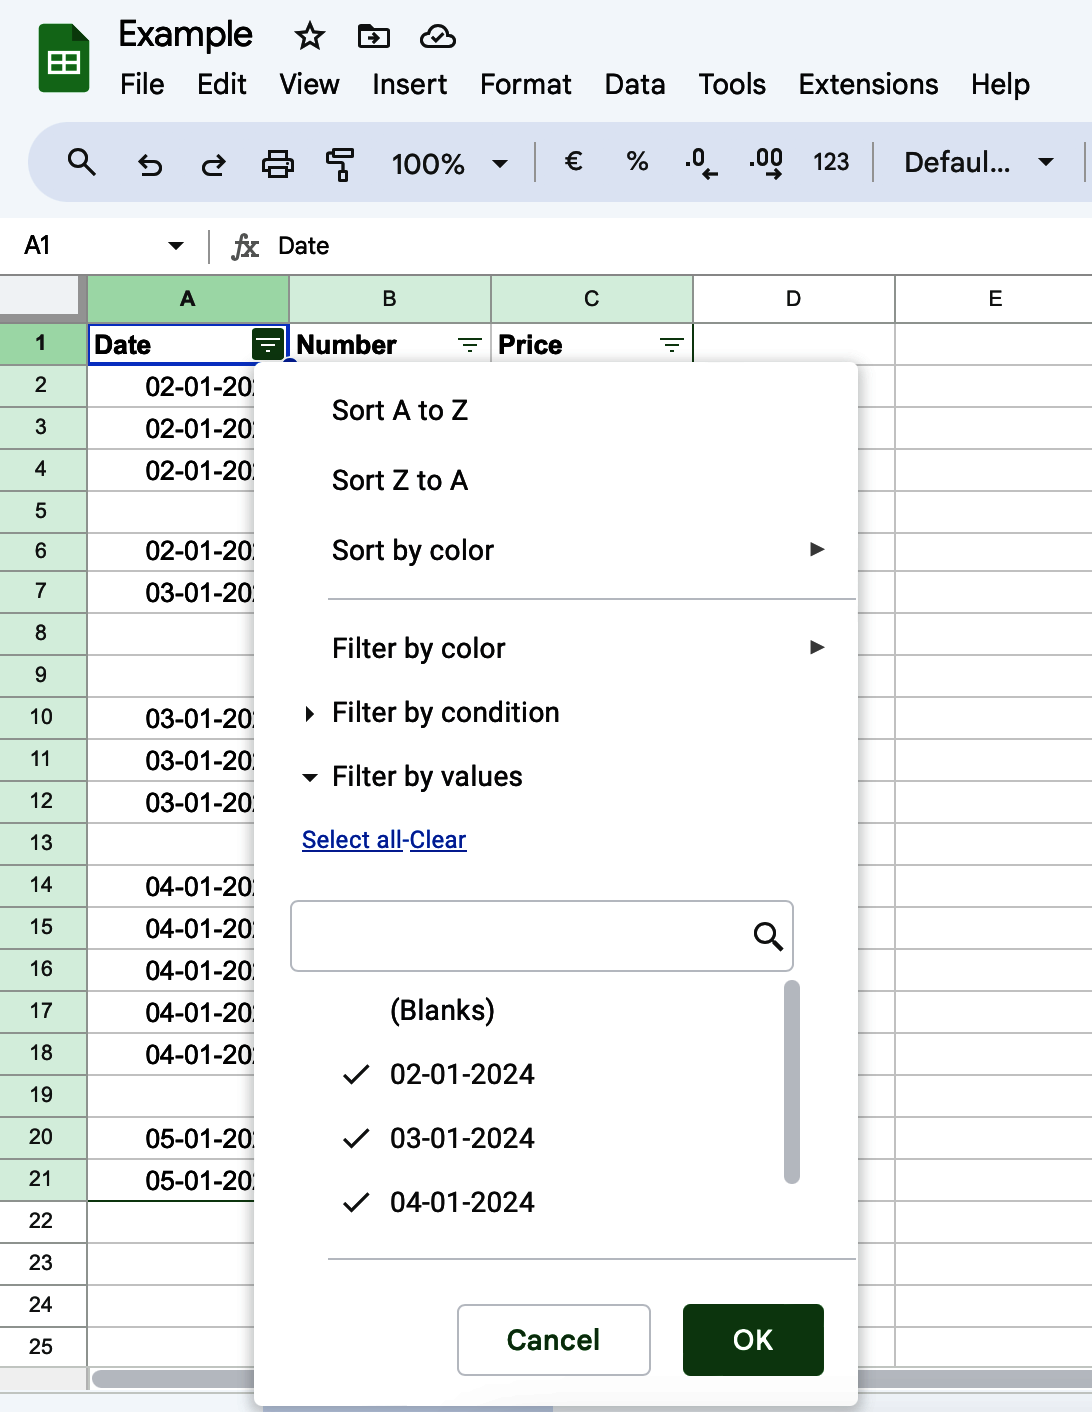
Task: Open the Data menu
Action: point(634,85)
